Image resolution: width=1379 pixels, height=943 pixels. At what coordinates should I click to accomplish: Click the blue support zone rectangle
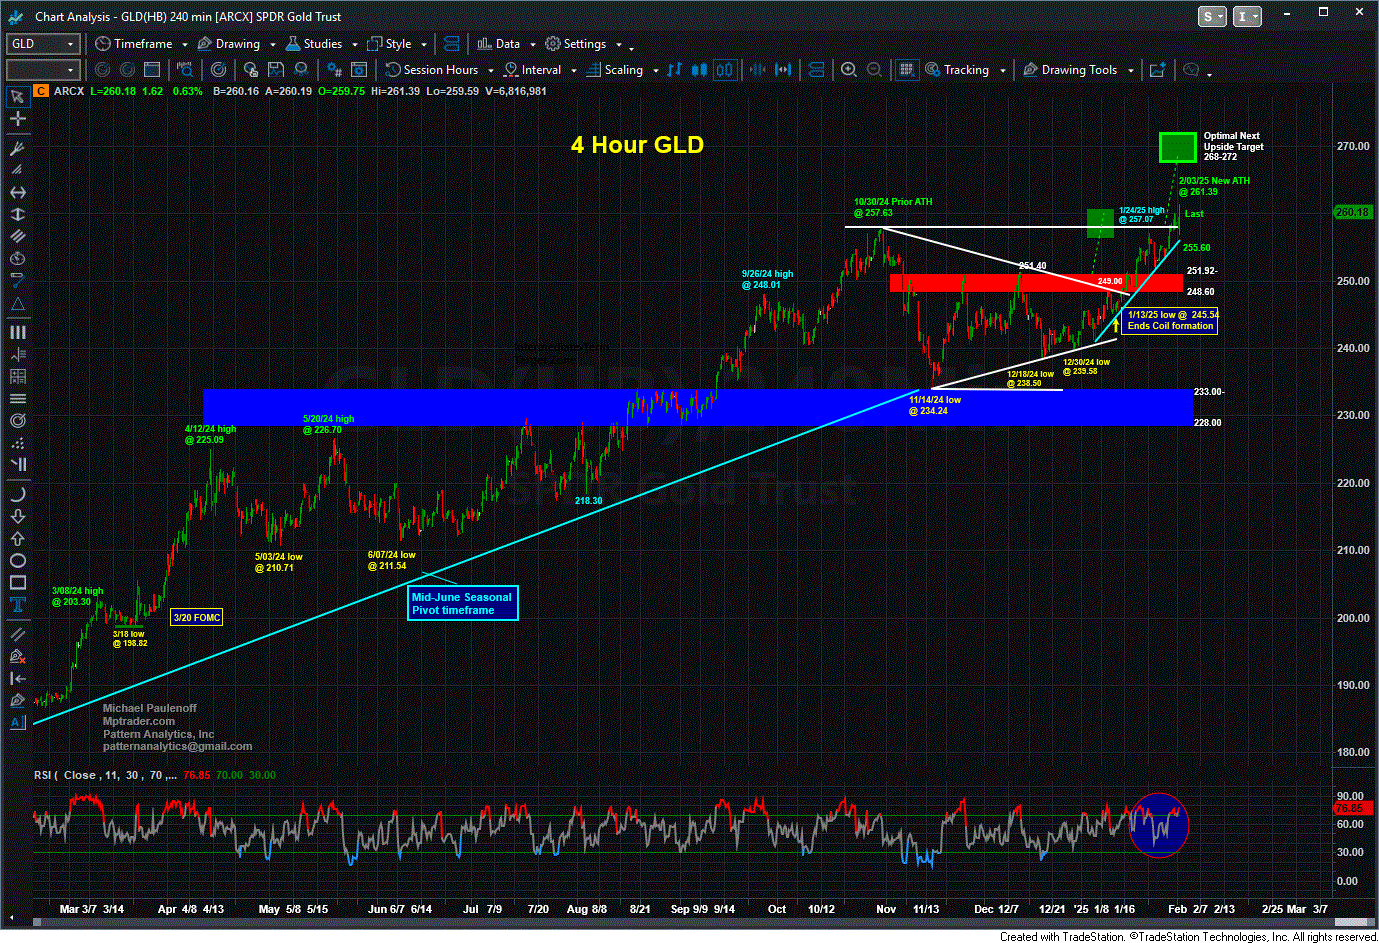[698, 407]
